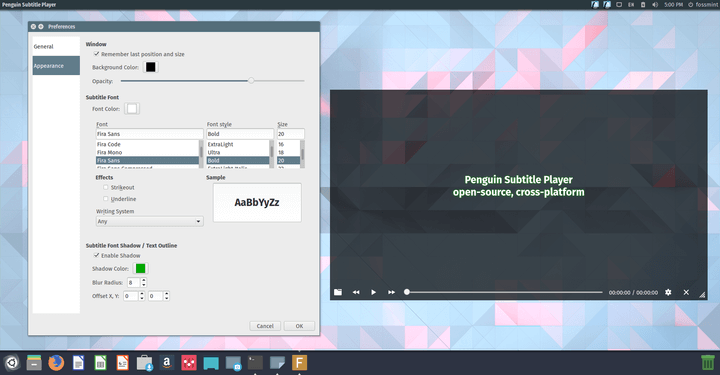
Task: Open the green Shadow Color swatch
Action: point(141,269)
